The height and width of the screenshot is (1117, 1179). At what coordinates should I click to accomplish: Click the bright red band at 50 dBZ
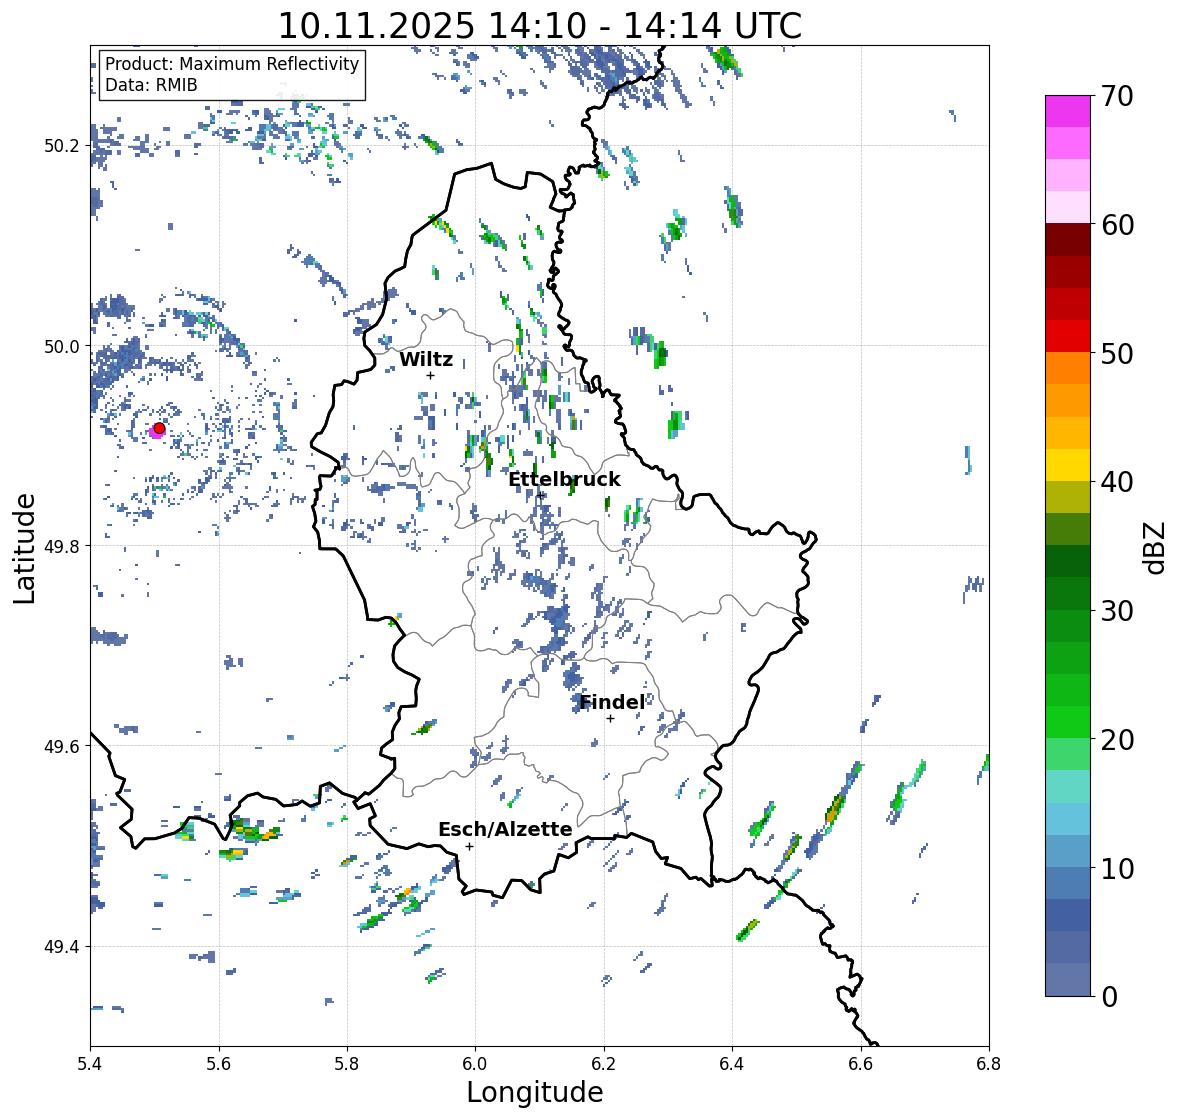[1067, 336]
